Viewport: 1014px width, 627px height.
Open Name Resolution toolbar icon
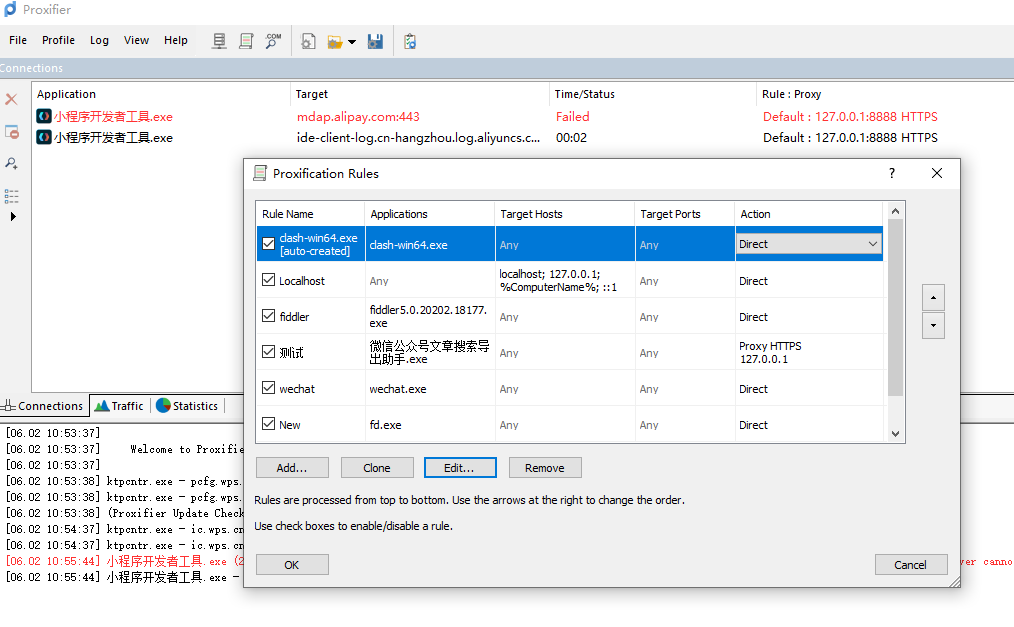point(273,41)
